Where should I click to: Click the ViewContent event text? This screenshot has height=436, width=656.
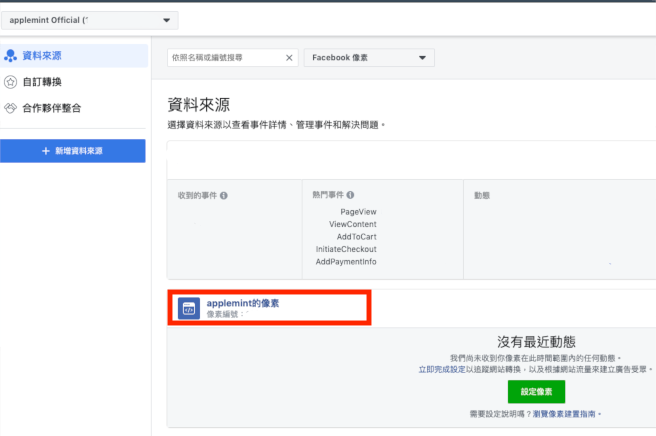coord(353,224)
